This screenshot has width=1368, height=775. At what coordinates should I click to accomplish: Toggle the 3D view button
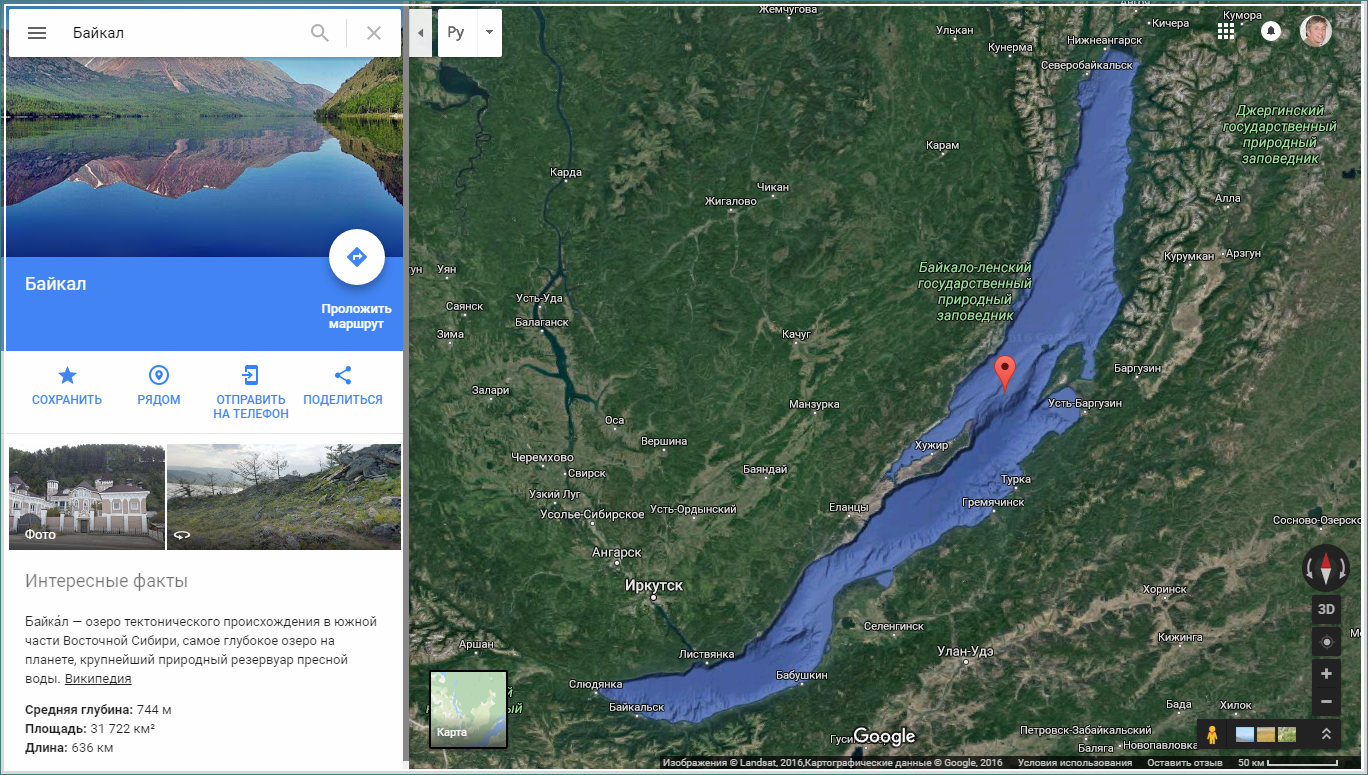click(1326, 609)
